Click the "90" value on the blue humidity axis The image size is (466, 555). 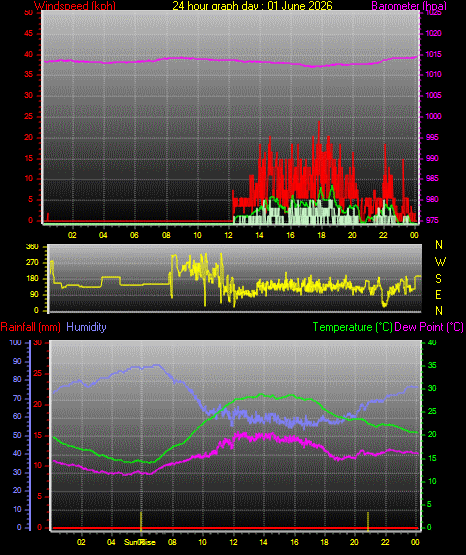[x=17, y=361]
